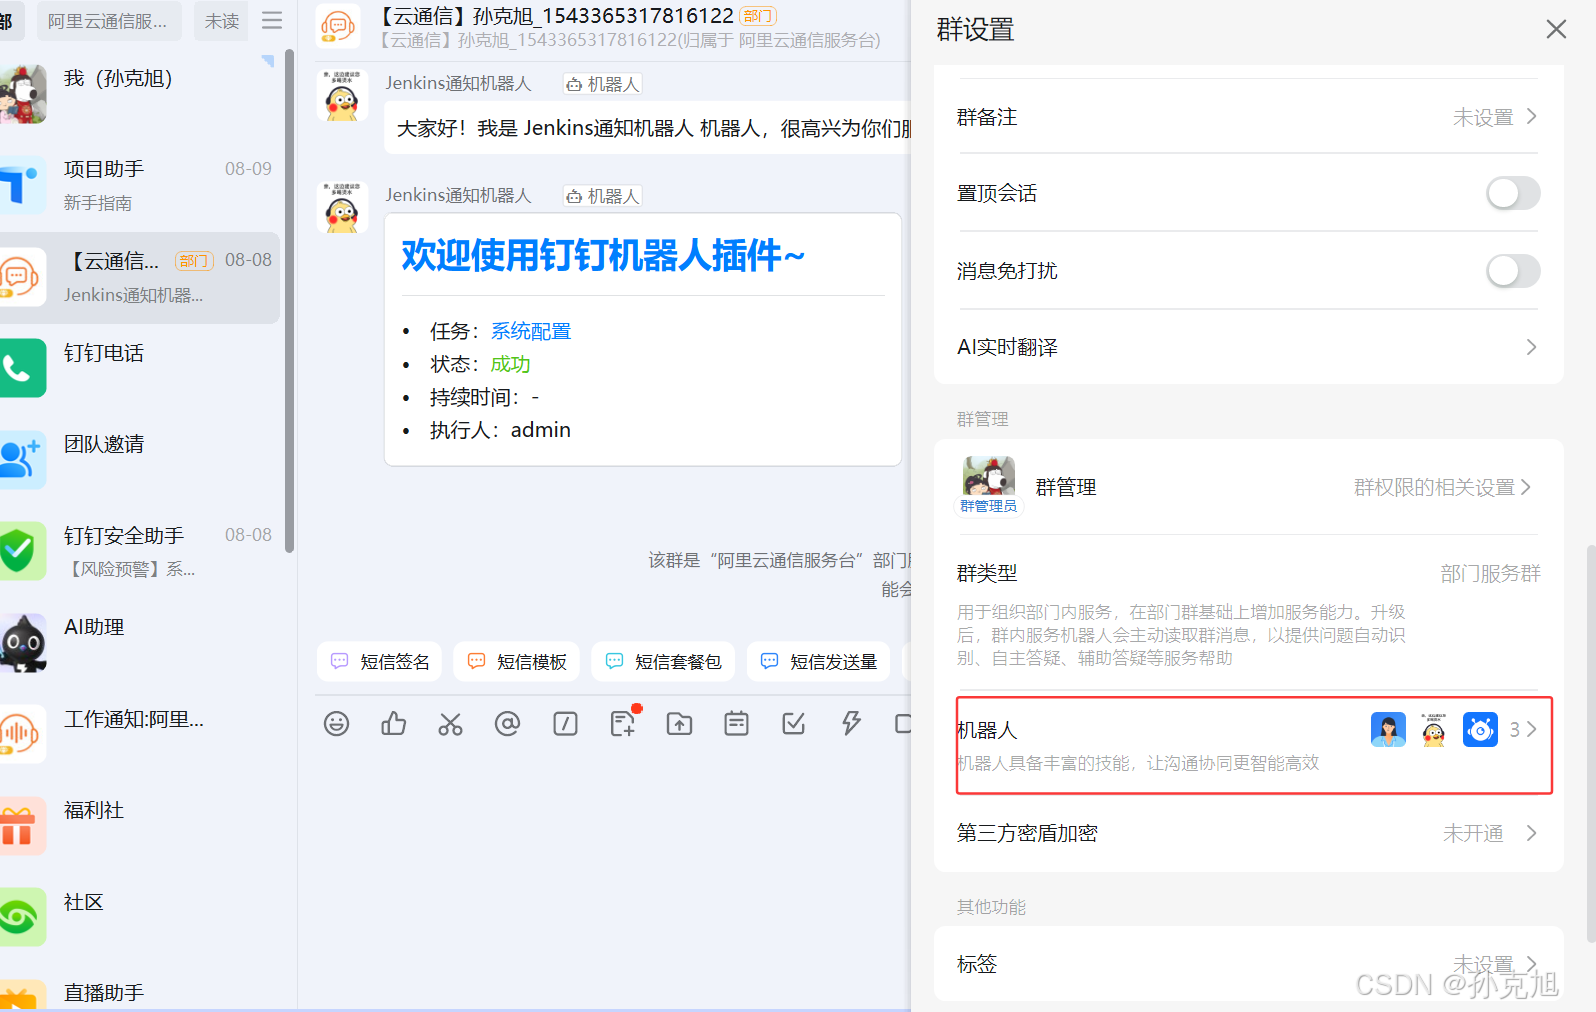Click the slash command icon

(565, 723)
